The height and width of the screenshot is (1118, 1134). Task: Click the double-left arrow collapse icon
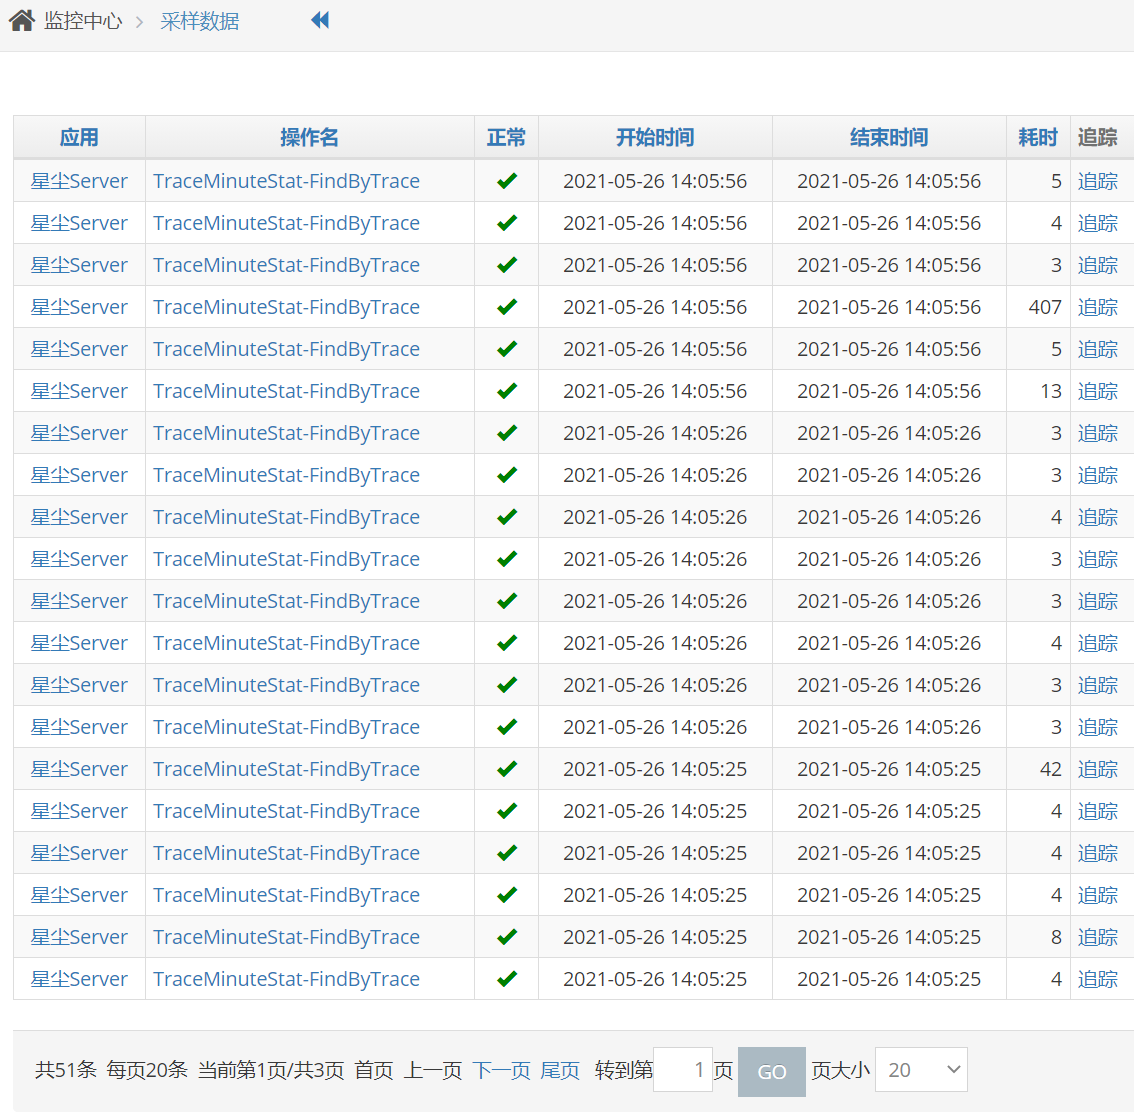click(320, 20)
